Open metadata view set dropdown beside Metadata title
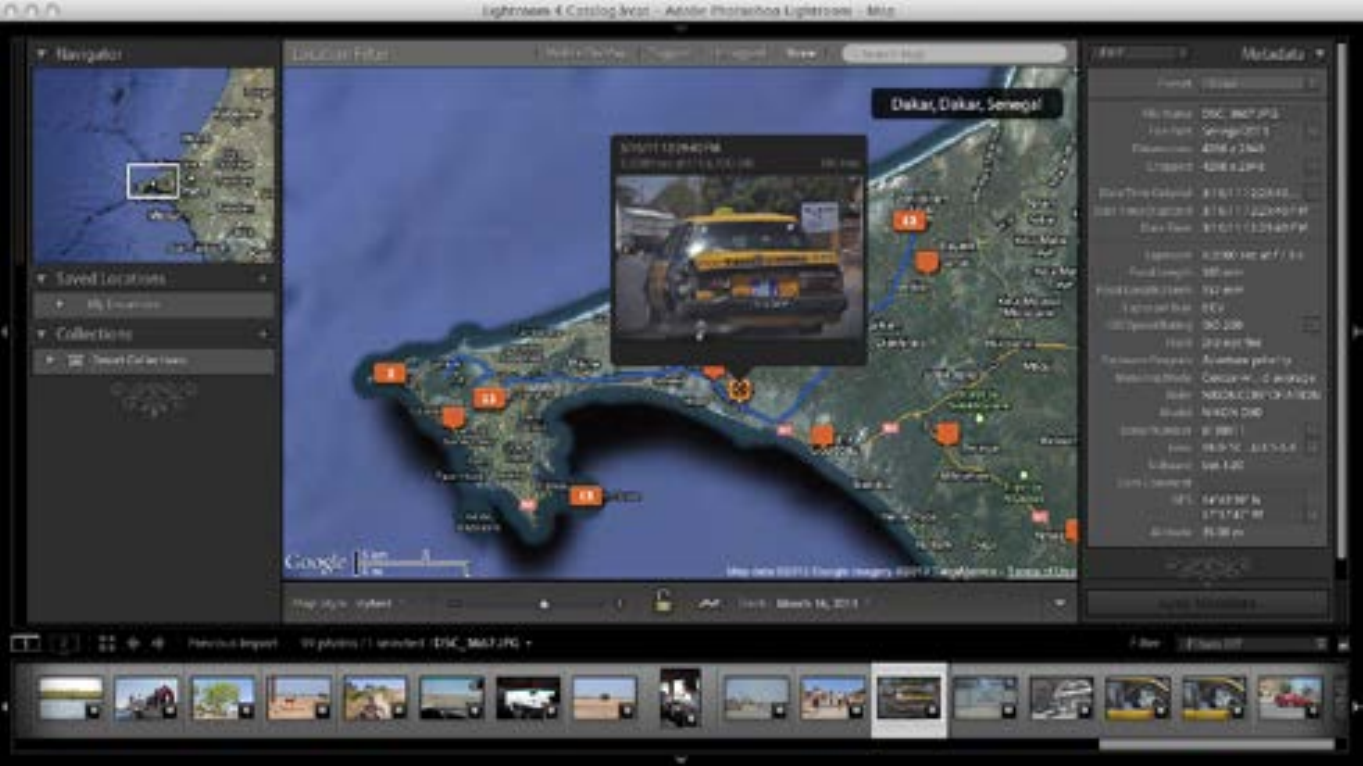This screenshot has height=766, width=1363. (1141, 54)
